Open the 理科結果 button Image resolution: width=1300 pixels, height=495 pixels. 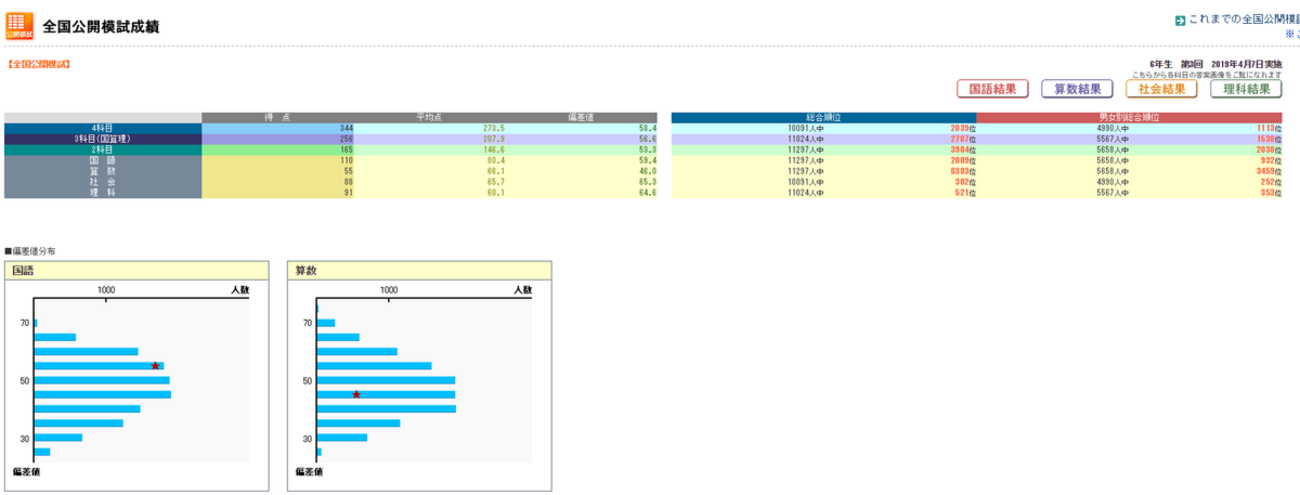pos(1246,89)
